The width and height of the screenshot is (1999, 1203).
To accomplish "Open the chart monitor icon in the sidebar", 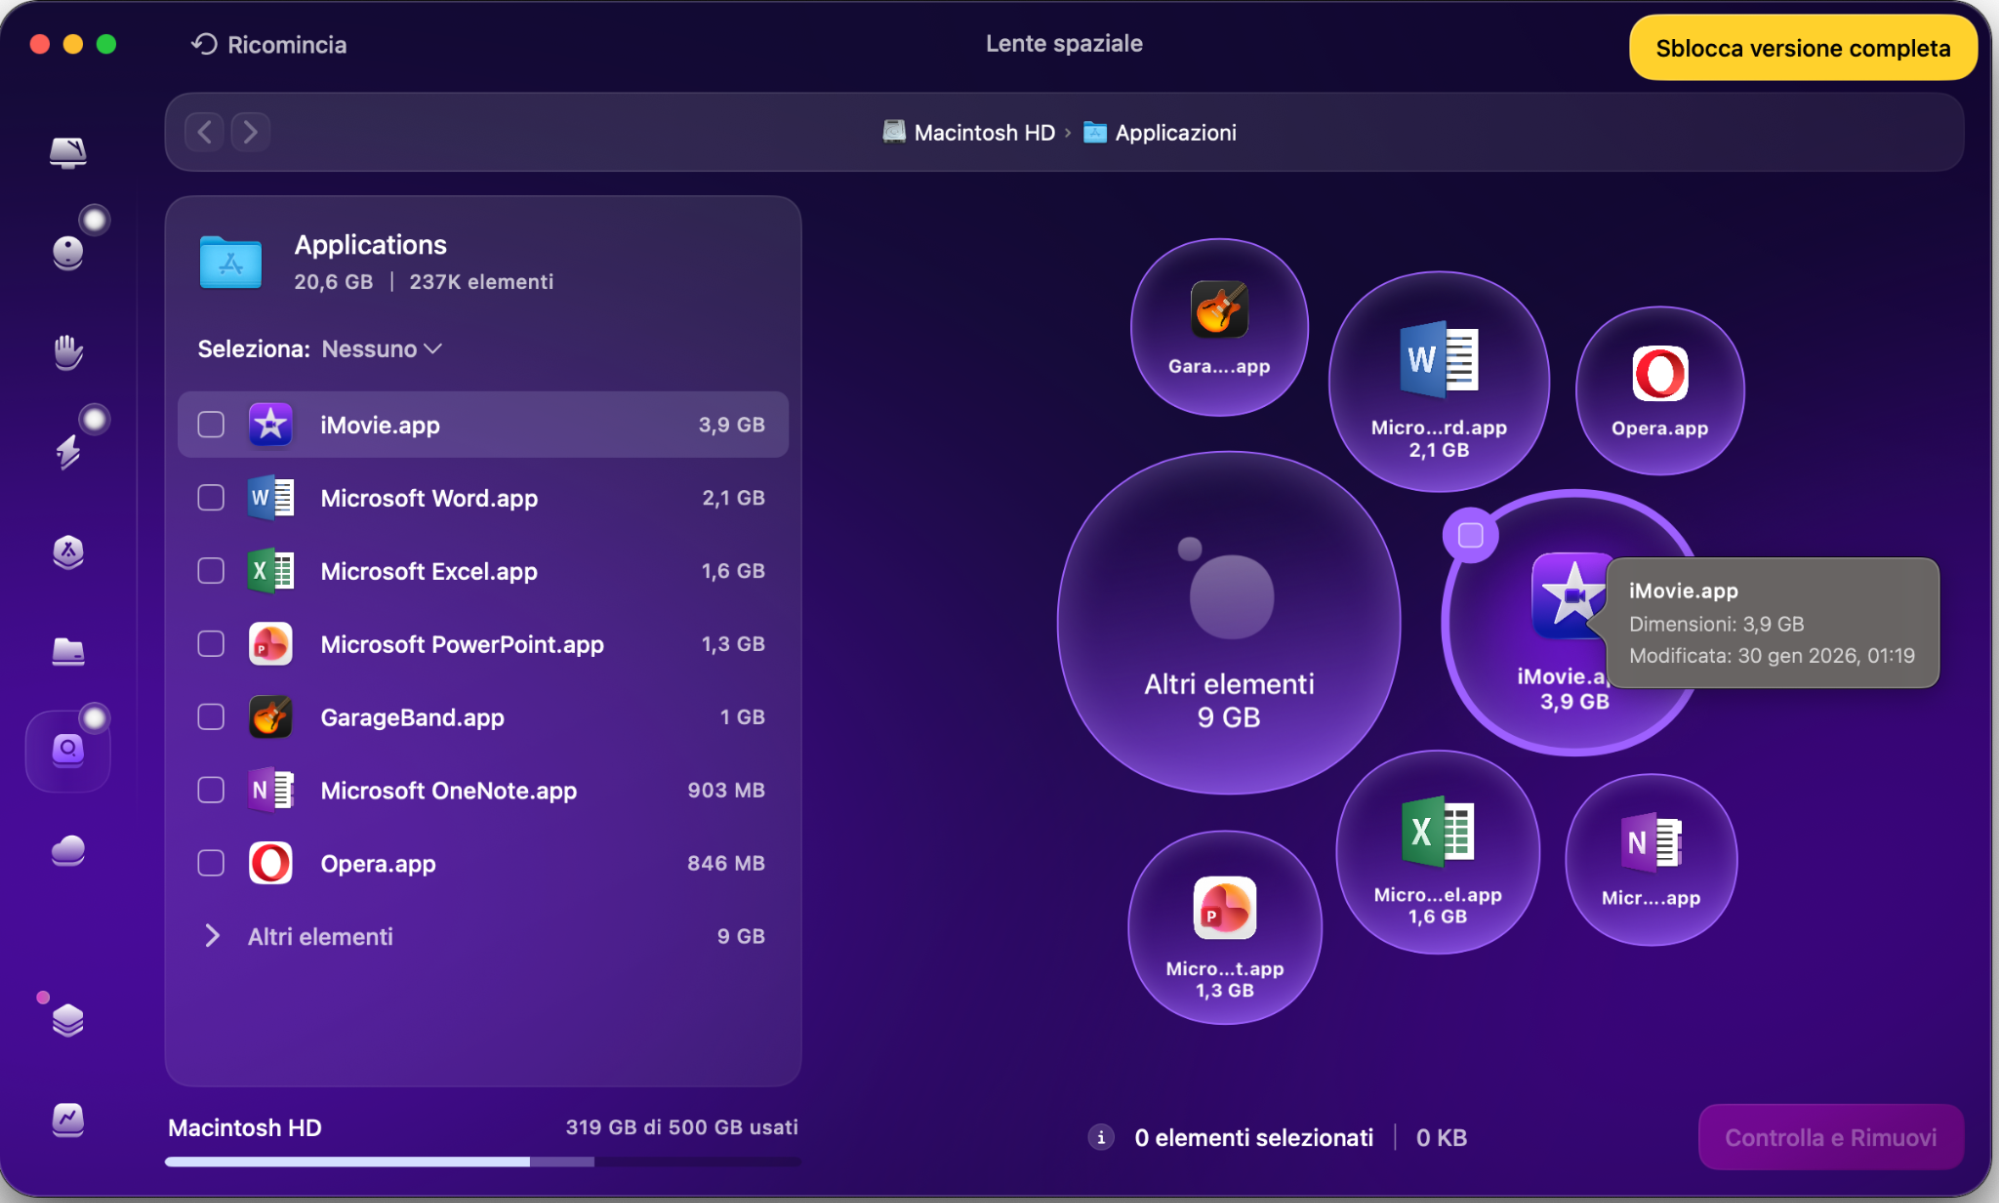I will click(x=68, y=1119).
